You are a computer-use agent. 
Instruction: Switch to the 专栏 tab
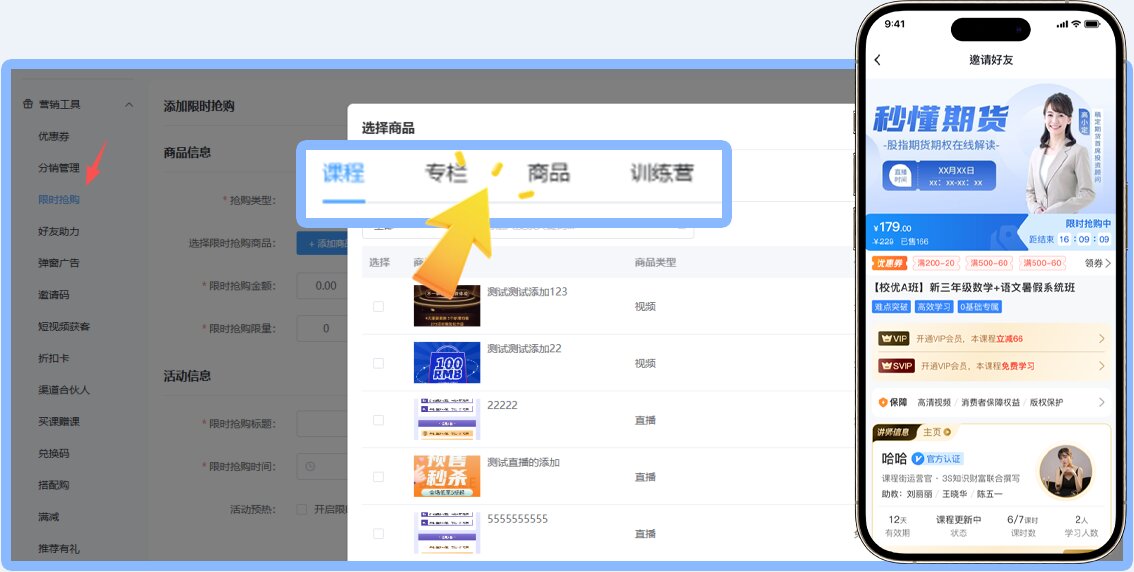tap(446, 174)
